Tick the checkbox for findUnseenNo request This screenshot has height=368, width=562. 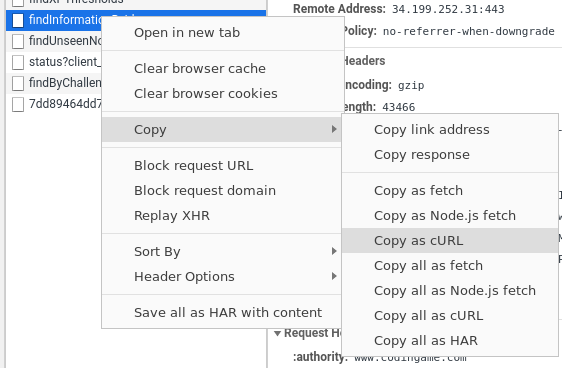pyautogui.click(x=18, y=41)
